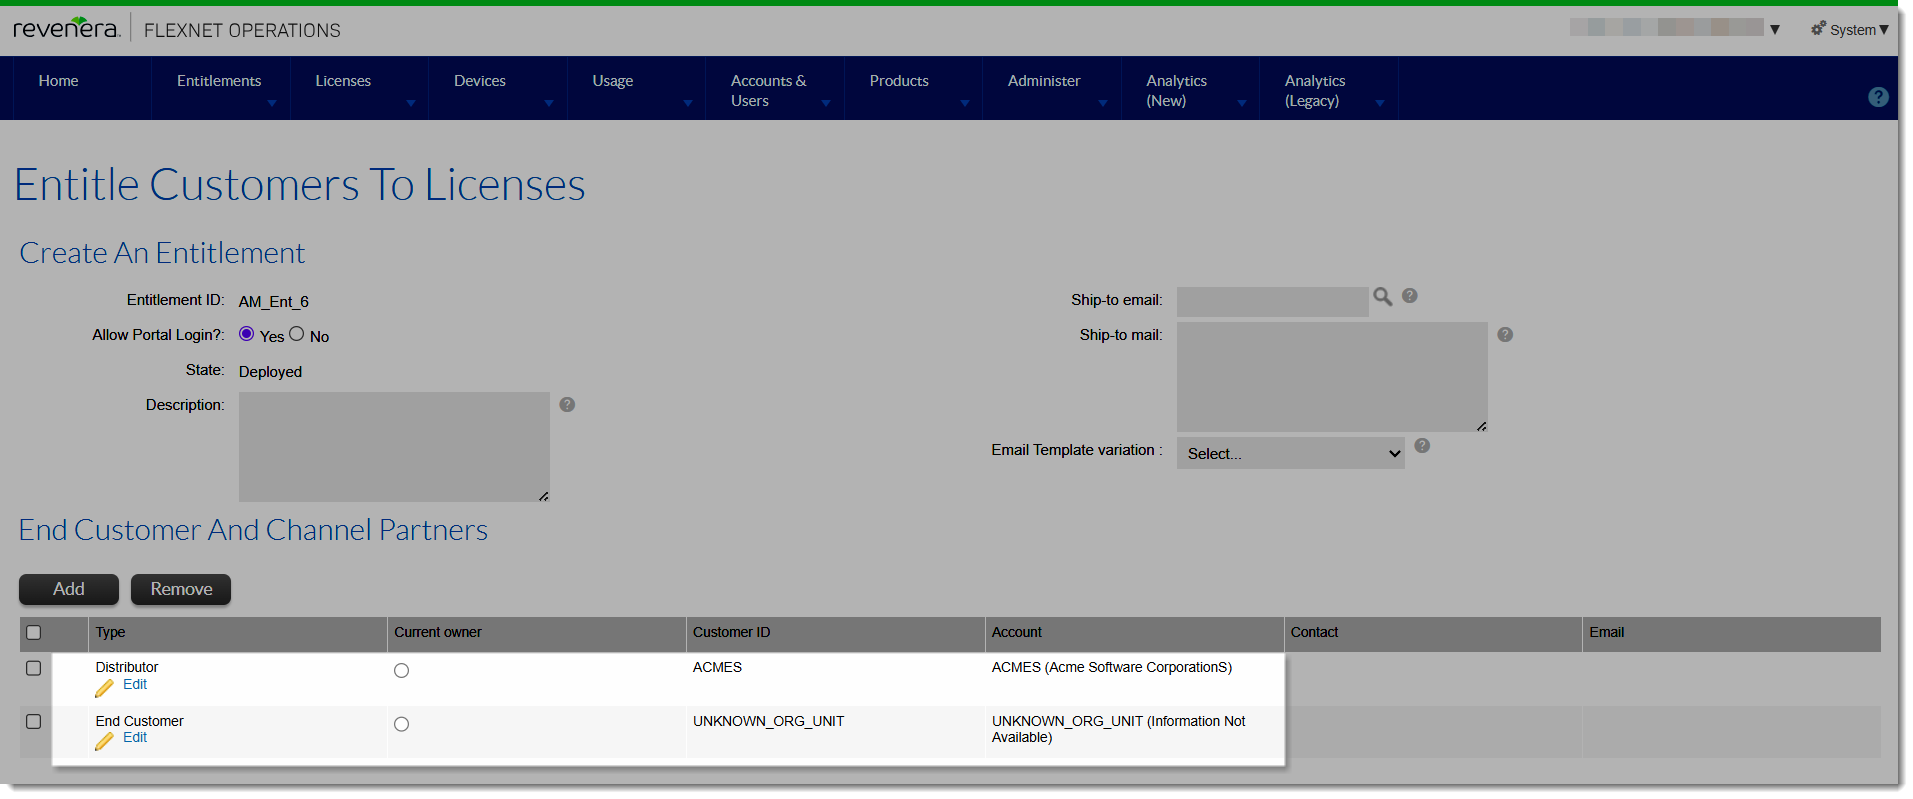Viewport: 1913px width, 799px height.
Task: Tick the select-all checkbox in table header
Action: (34, 632)
